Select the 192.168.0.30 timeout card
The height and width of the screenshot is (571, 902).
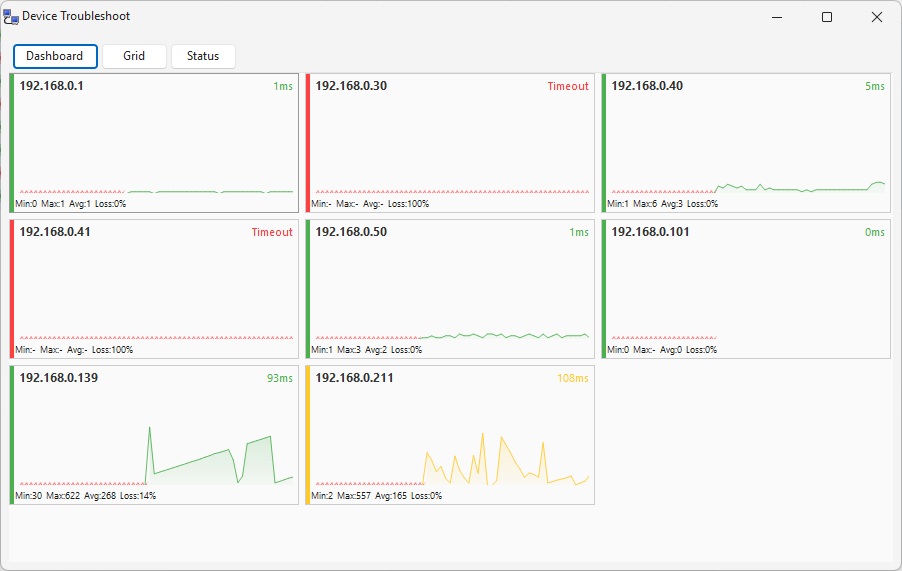click(450, 140)
